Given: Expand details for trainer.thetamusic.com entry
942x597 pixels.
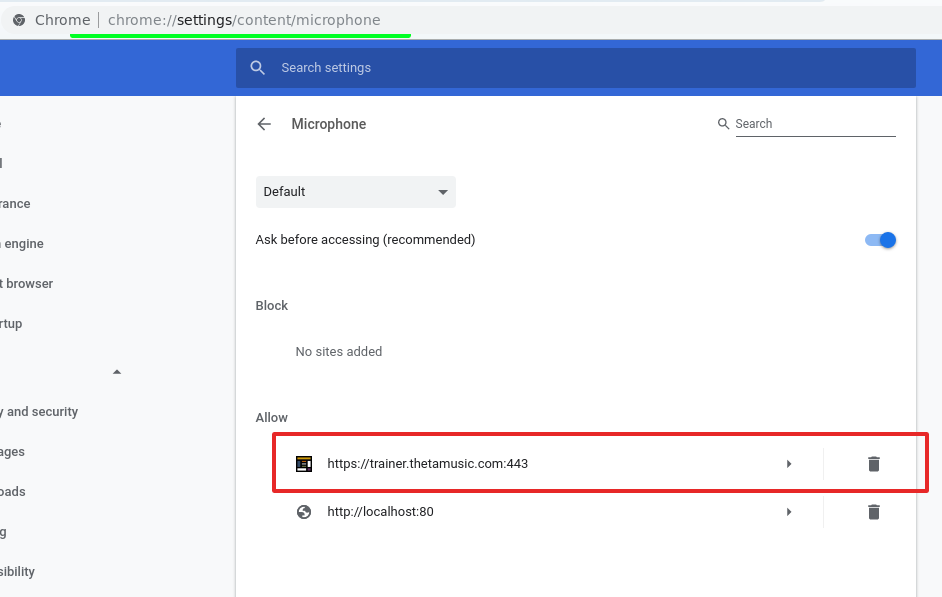Looking at the screenshot, I should (789, 464).
